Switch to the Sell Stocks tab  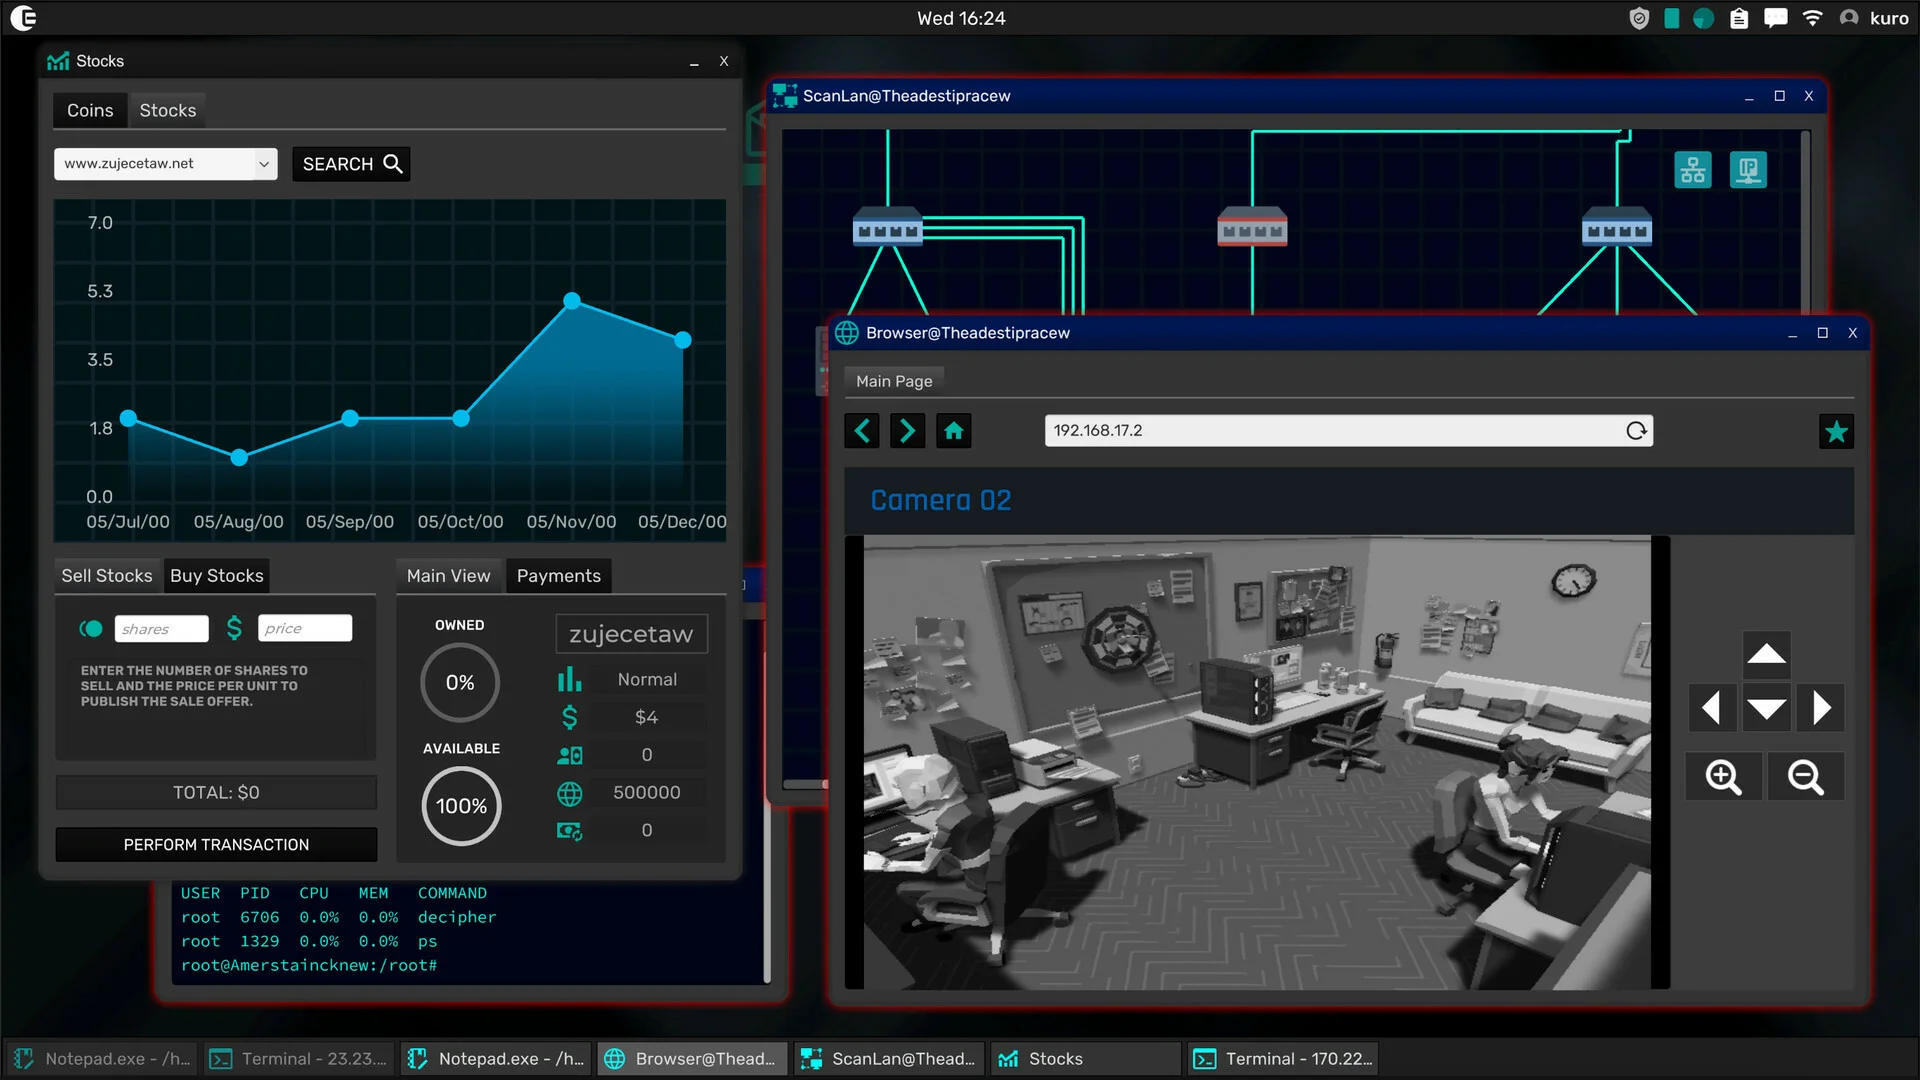107,575
